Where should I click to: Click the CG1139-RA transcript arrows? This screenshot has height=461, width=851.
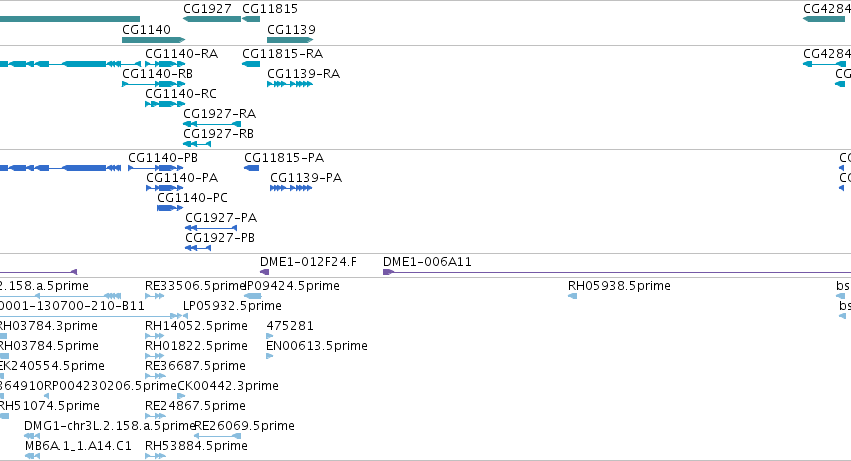(290, 84)
